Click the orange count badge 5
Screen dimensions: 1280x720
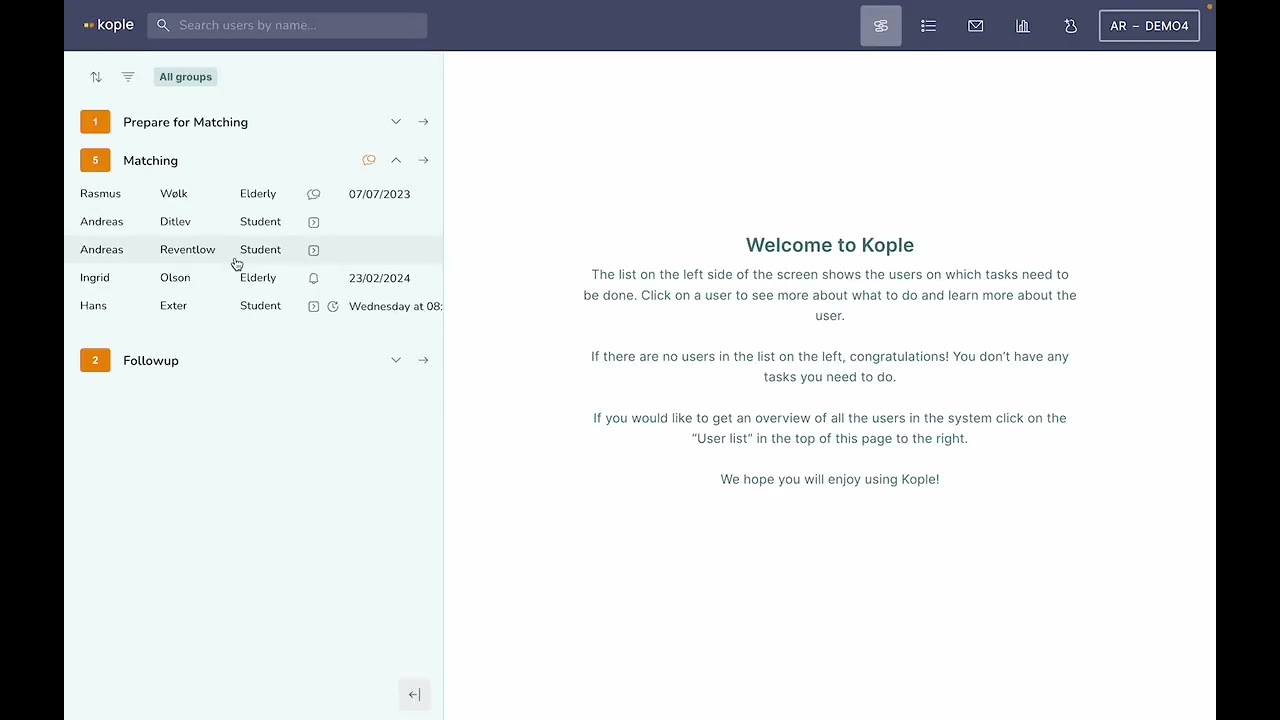95,160
